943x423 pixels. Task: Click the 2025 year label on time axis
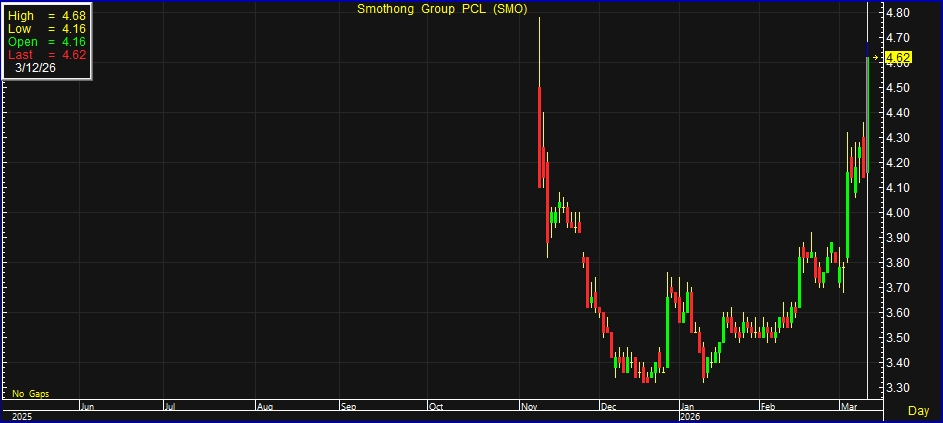pyautogui.click(x=21, y=415)
